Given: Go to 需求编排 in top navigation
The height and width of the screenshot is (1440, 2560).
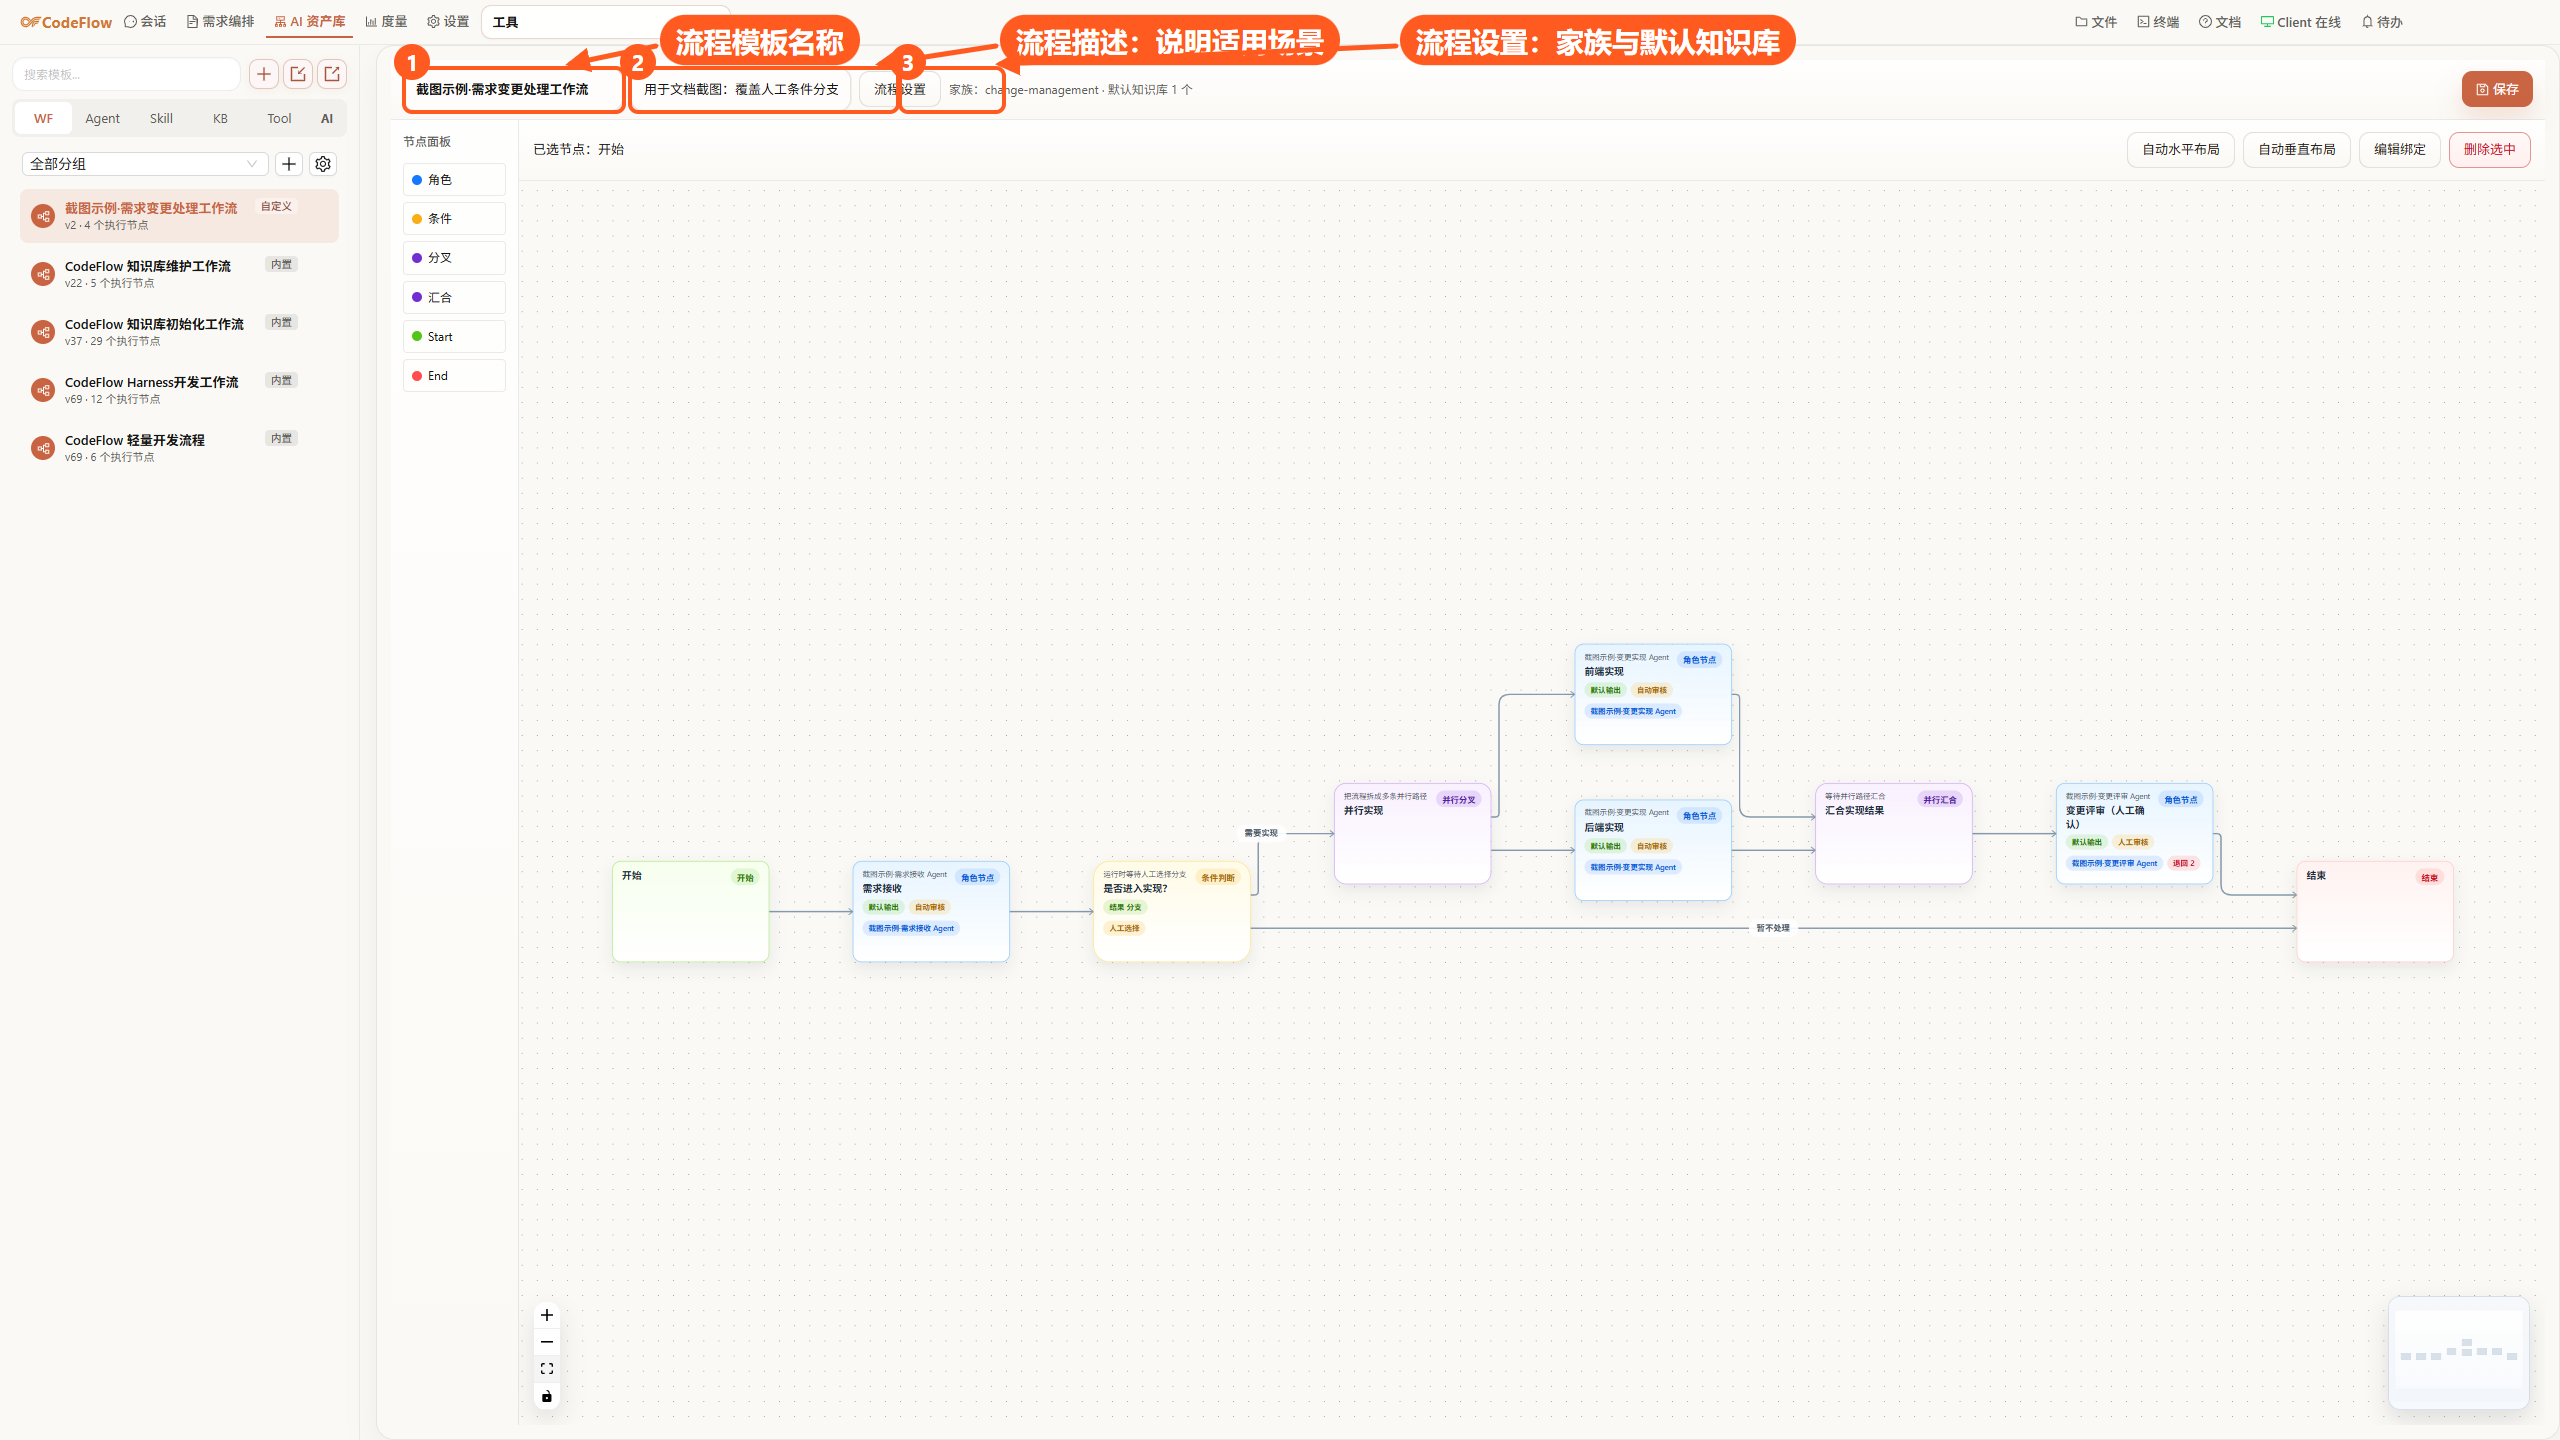Looking at the screenshot, I should point(220,22).
